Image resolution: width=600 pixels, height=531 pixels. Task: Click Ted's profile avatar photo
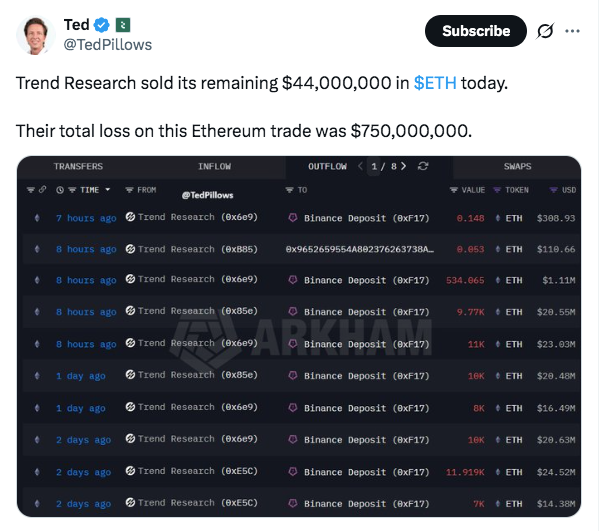36,35
